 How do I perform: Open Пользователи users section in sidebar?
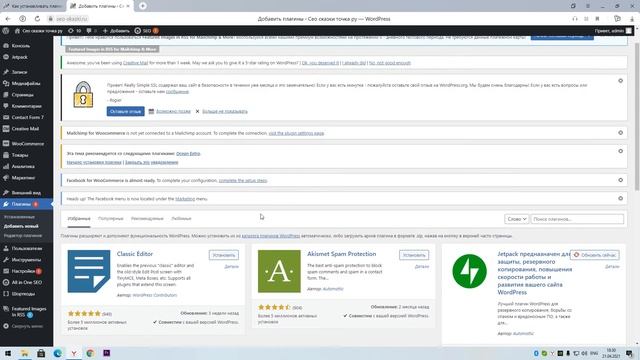tap(26, 248)
